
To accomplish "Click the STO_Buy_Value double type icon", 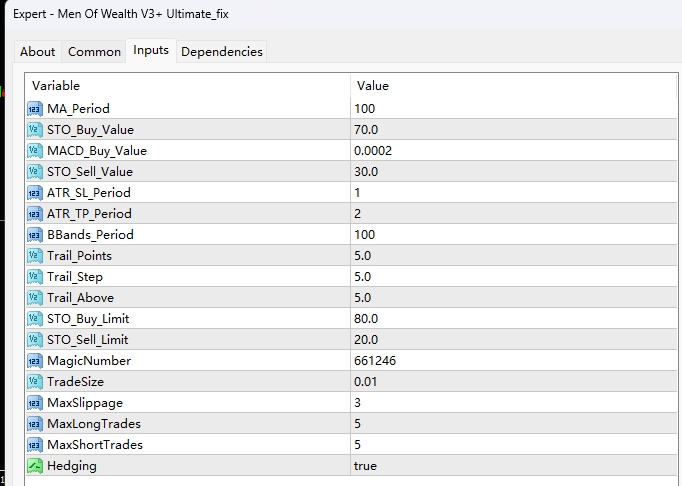I will point(35,129).
